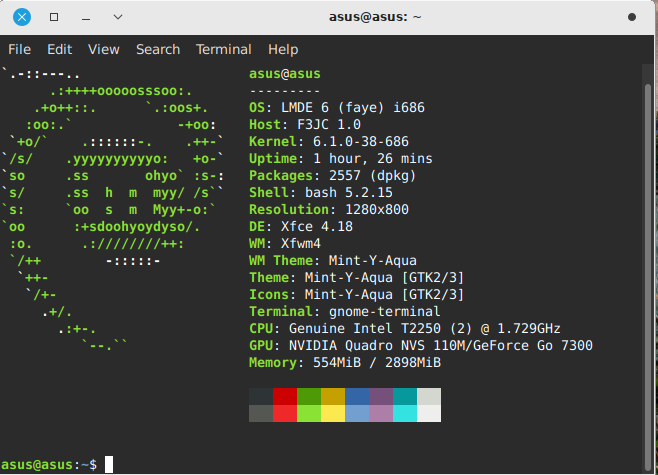The width and height of the screenshot is (658, 475).
Task: Click the DE value 'Xfce 4.18'
Action: point(317,227)
